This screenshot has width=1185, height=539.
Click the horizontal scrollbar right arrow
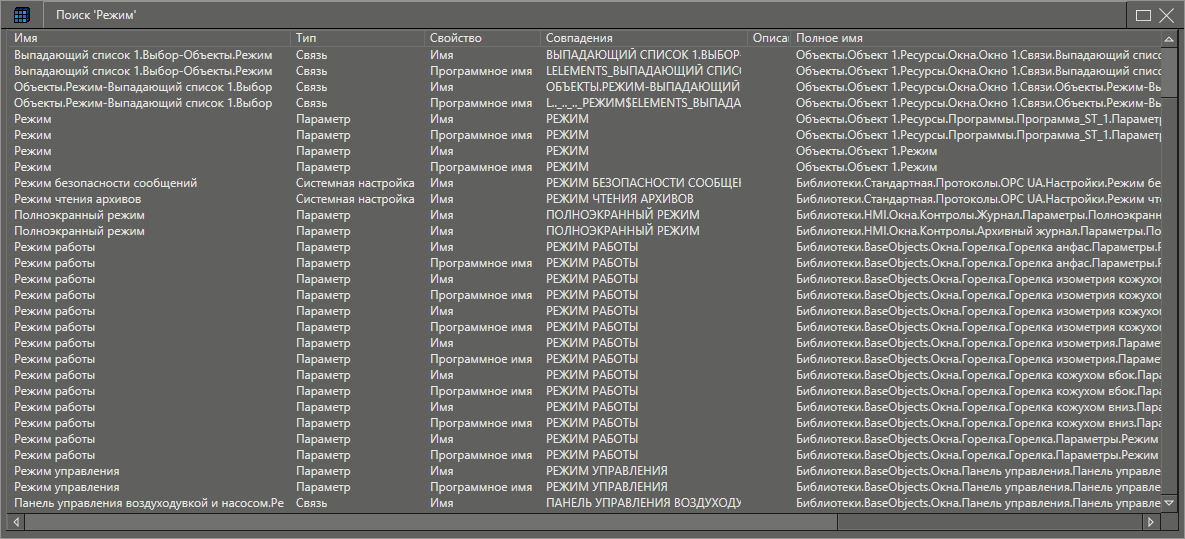pos(1151,522)
